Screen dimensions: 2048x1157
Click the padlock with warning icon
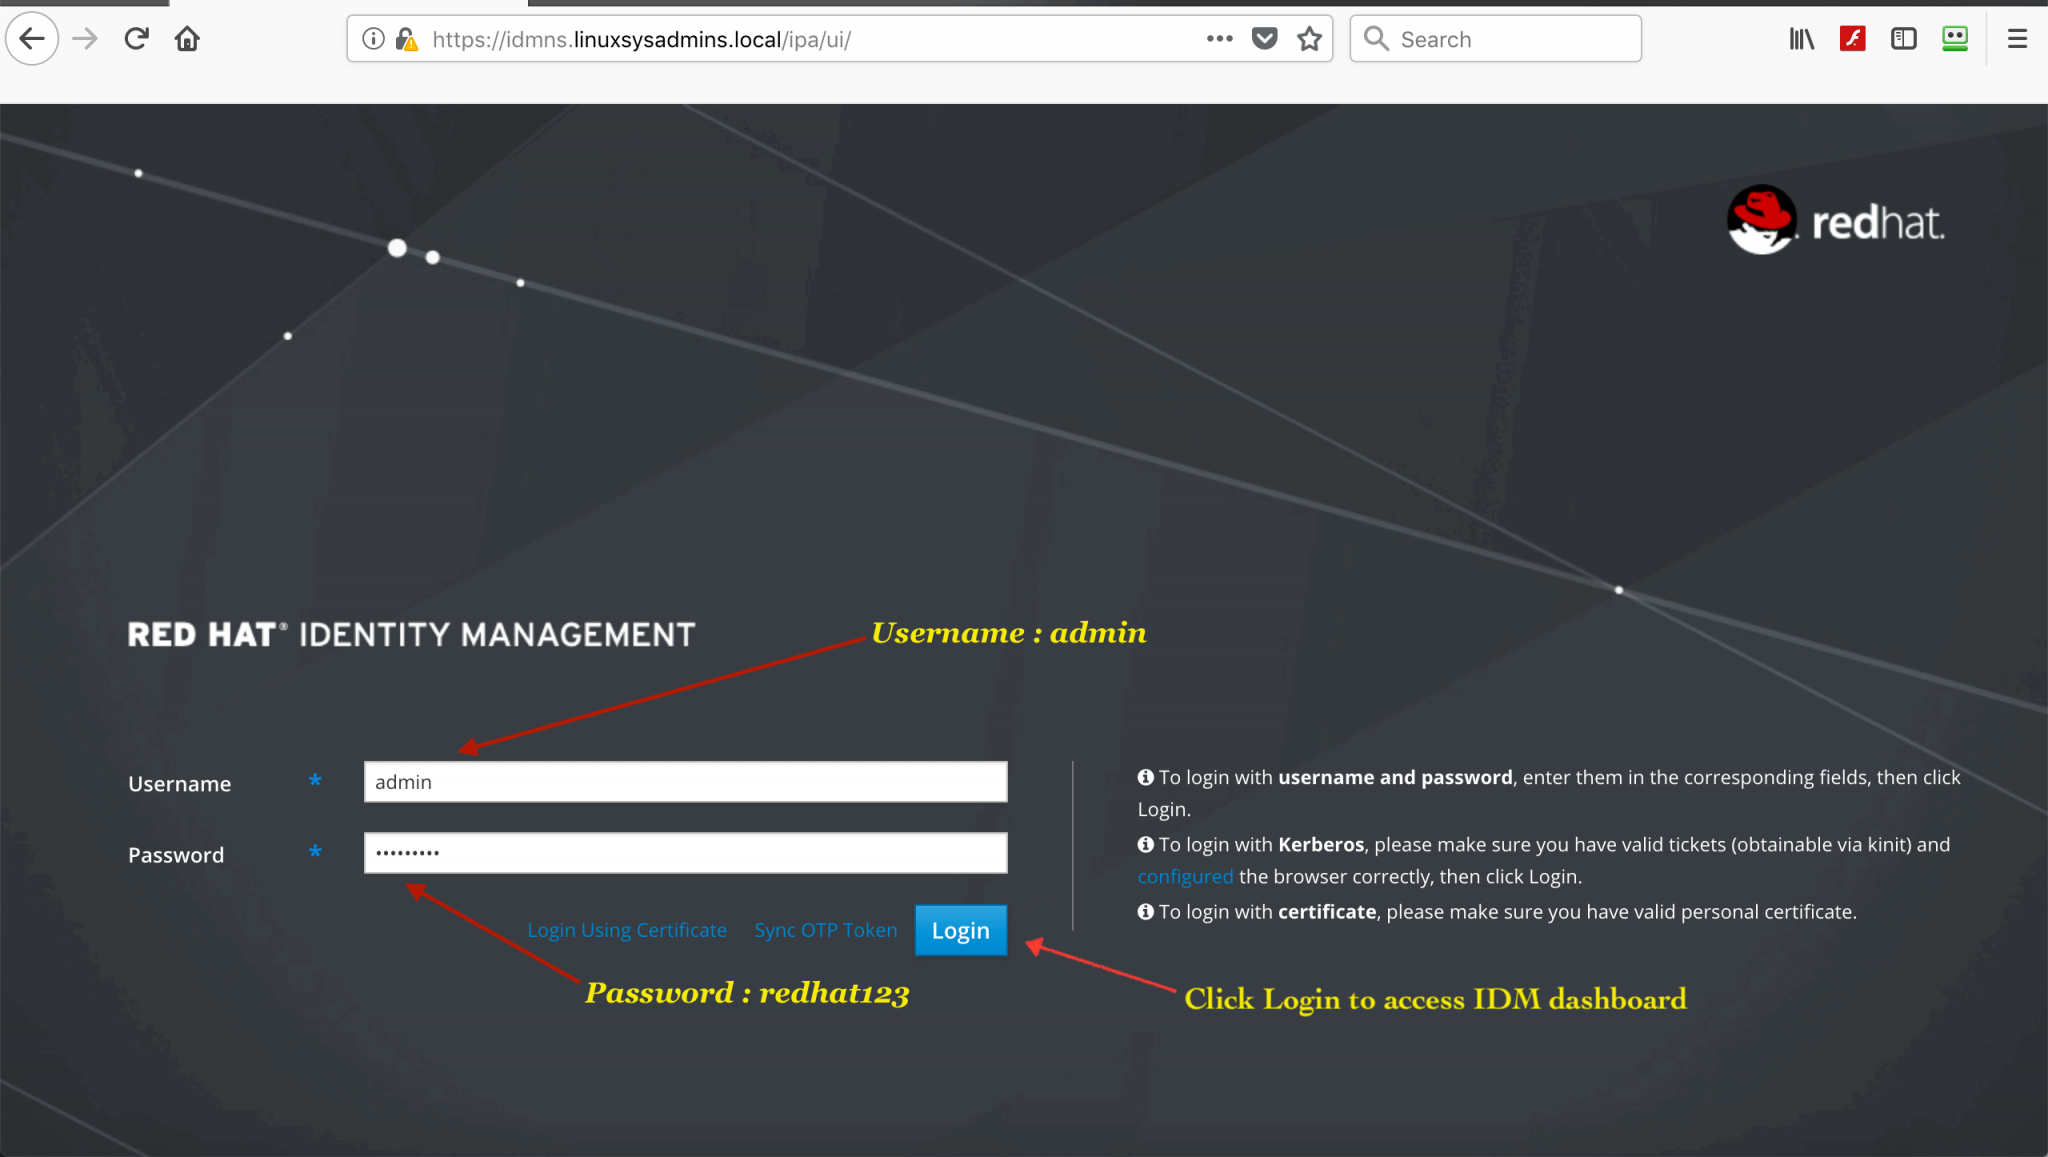point(406,39)
